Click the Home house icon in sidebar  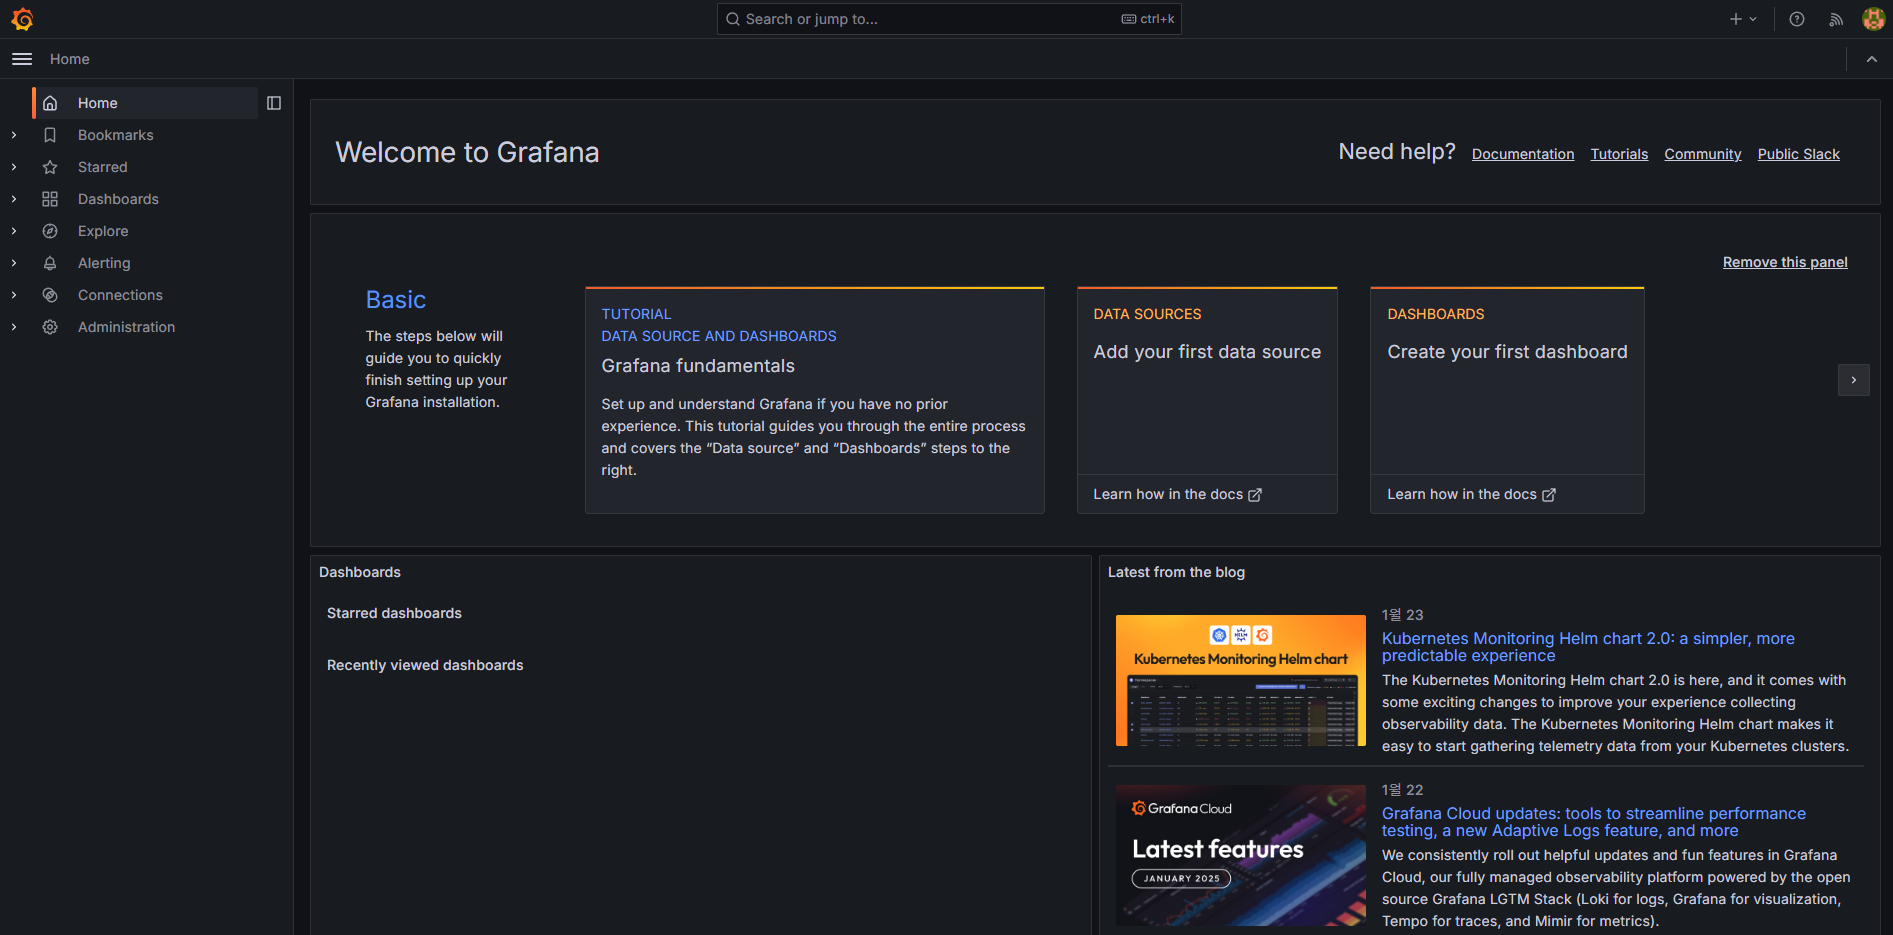coord(50,103)
